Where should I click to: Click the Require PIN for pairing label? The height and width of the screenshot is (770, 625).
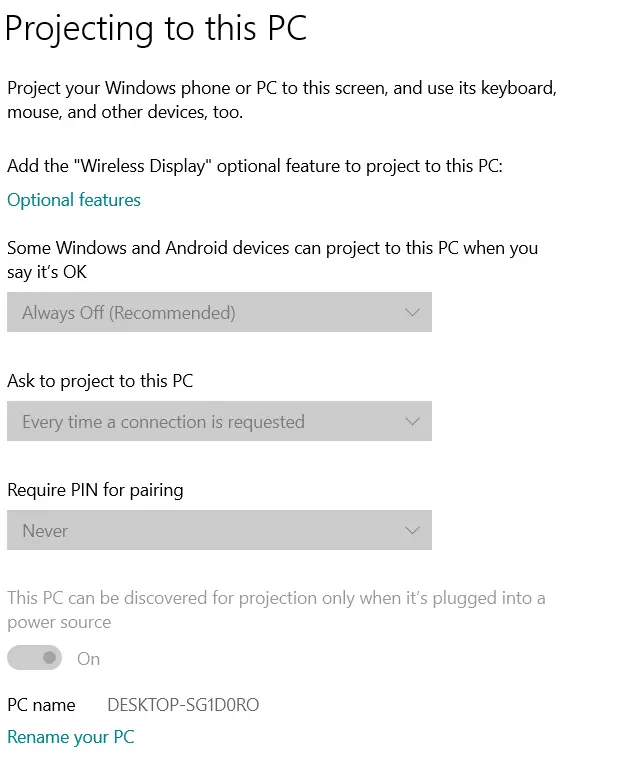pyautogui.click(x=95, y=490)
